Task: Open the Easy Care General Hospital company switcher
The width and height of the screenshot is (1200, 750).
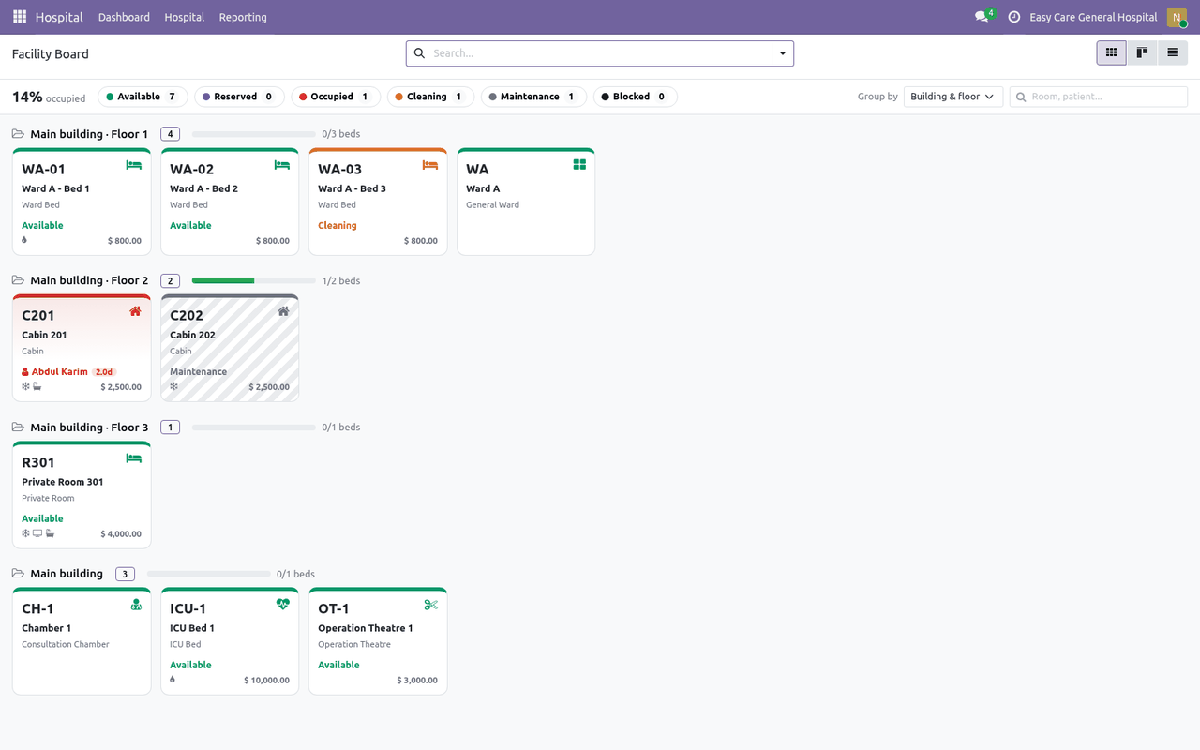Action: click(1093, 17)
